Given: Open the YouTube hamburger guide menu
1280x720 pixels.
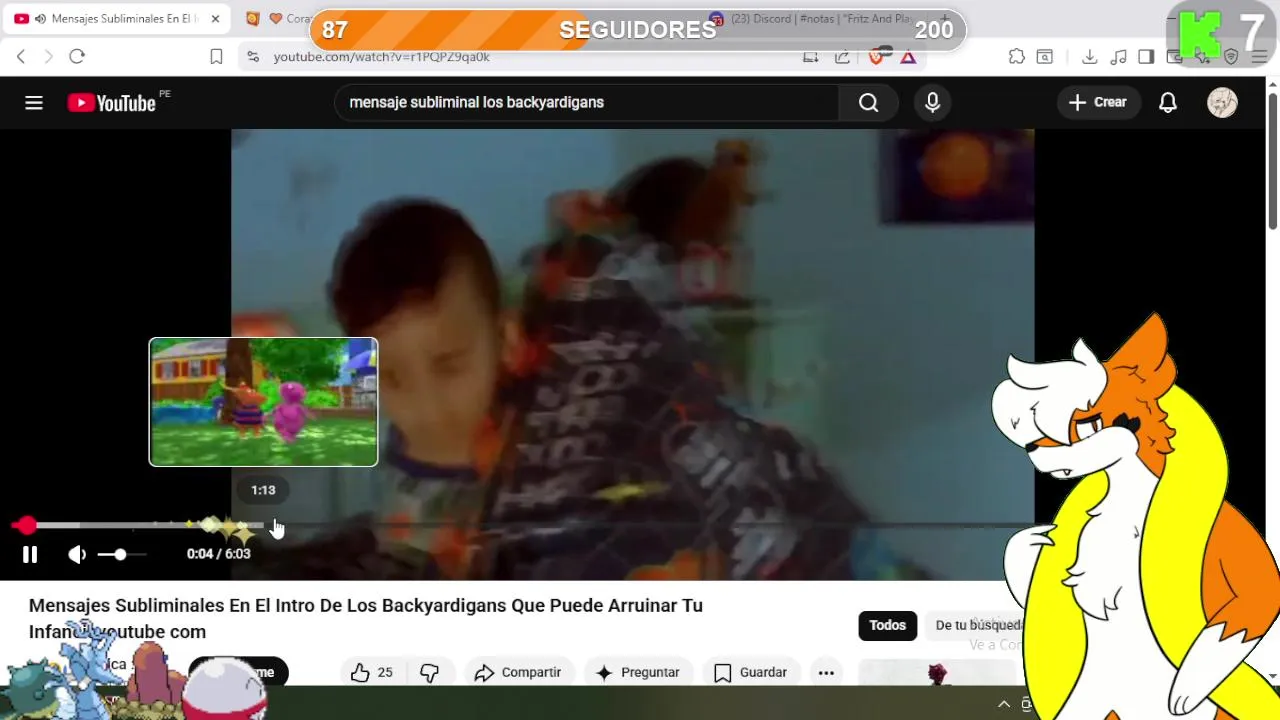Looking at the screenshot, I should pyautogui.click(x=34, y=102).
